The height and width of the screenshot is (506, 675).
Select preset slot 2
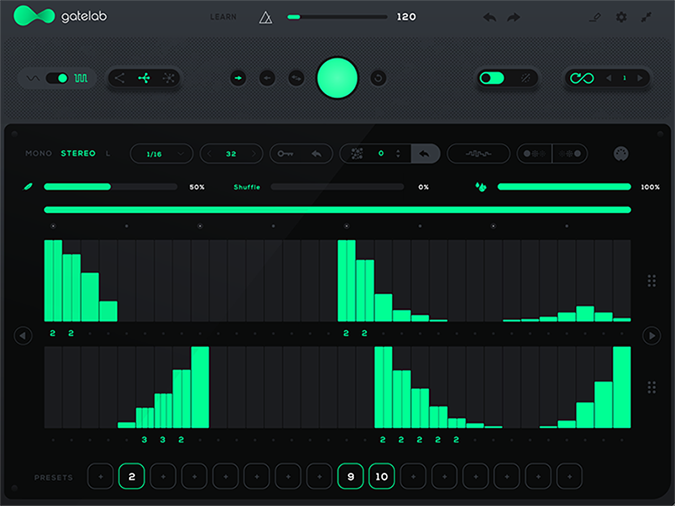click(131, 477)
